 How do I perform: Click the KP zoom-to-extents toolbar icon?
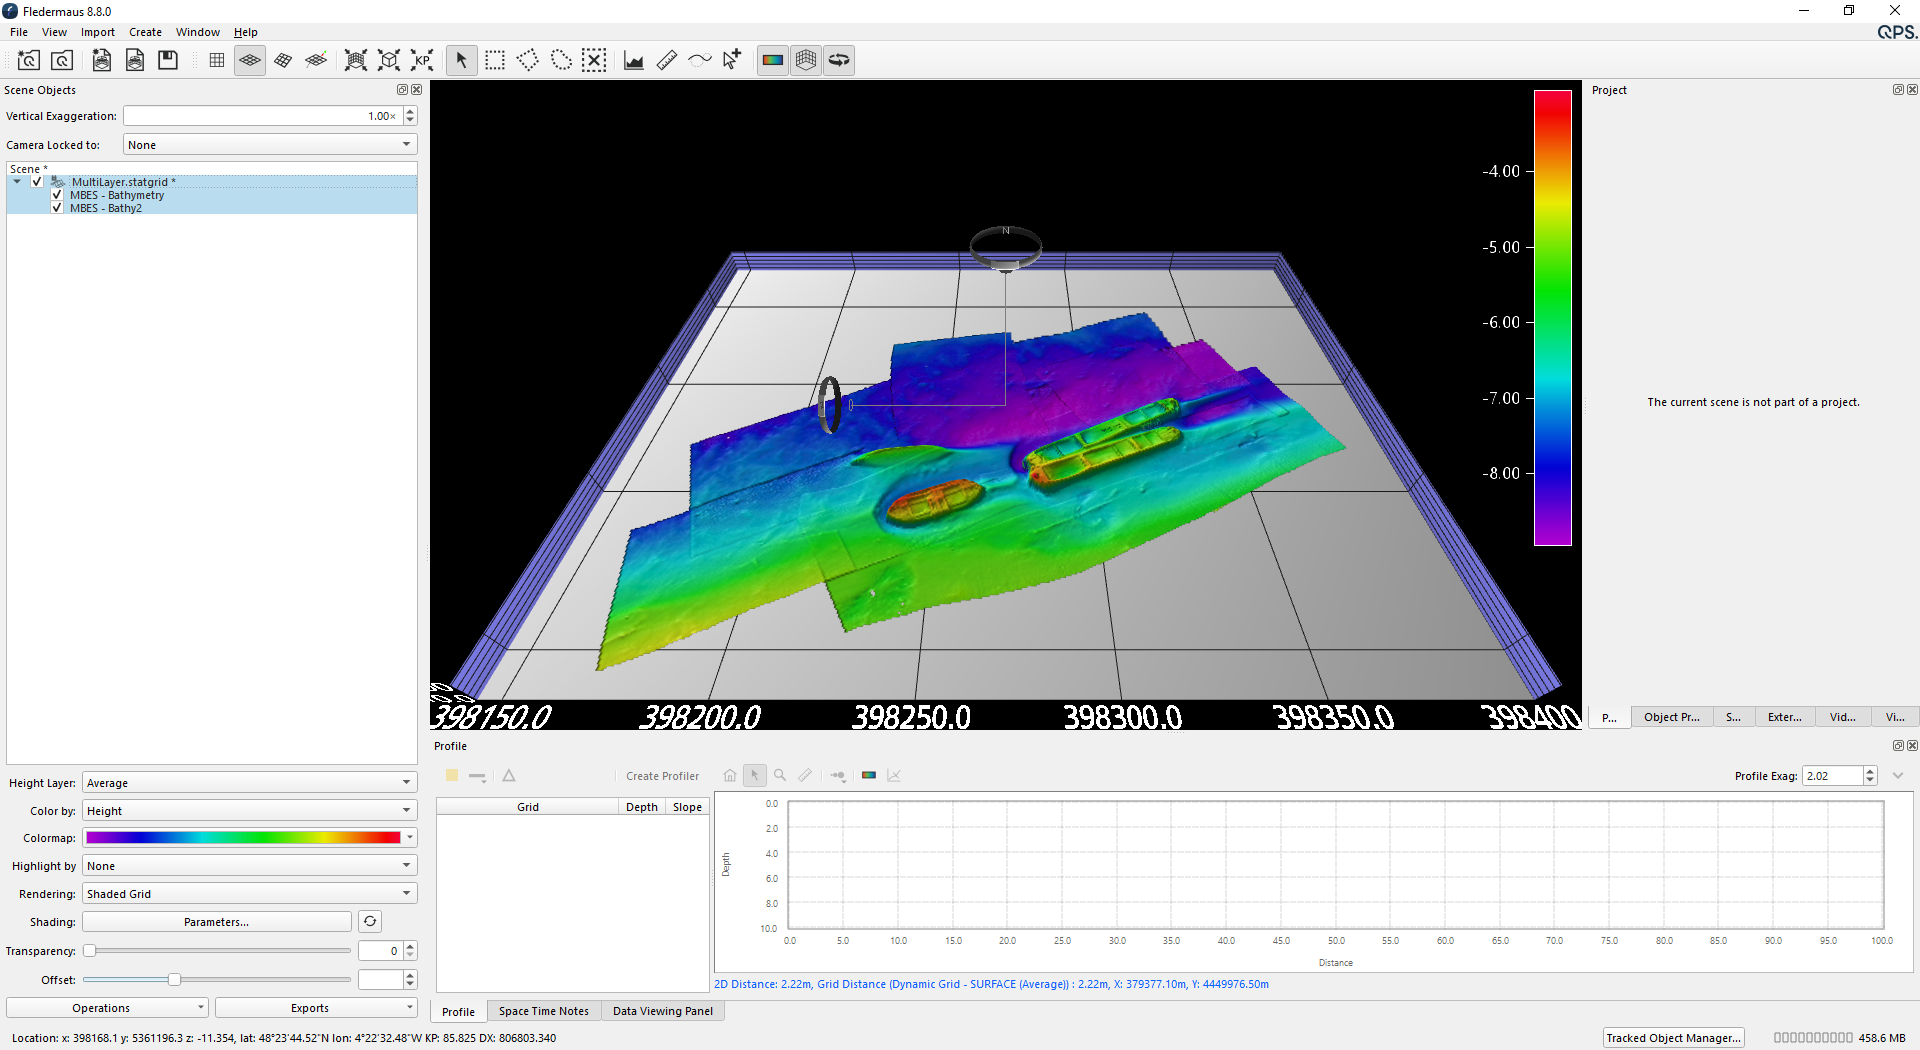(x=422, y=61)
